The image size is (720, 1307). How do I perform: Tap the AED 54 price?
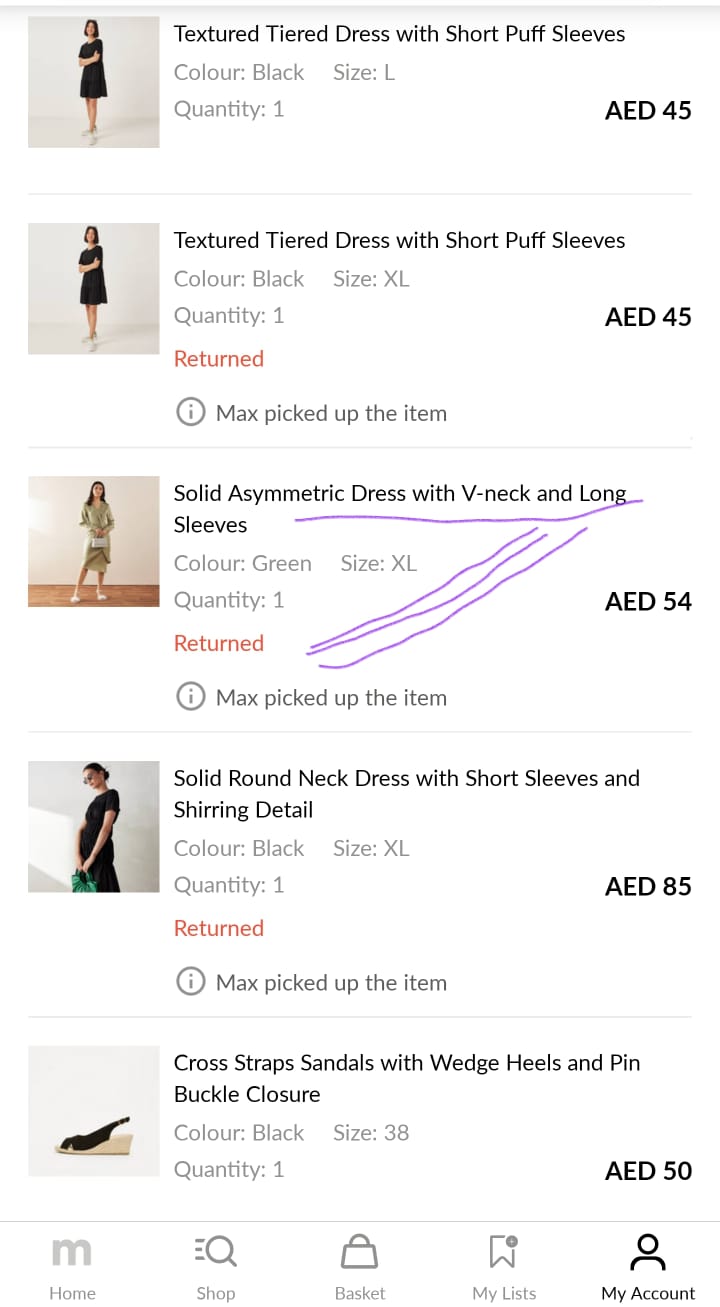pos(648,601)
